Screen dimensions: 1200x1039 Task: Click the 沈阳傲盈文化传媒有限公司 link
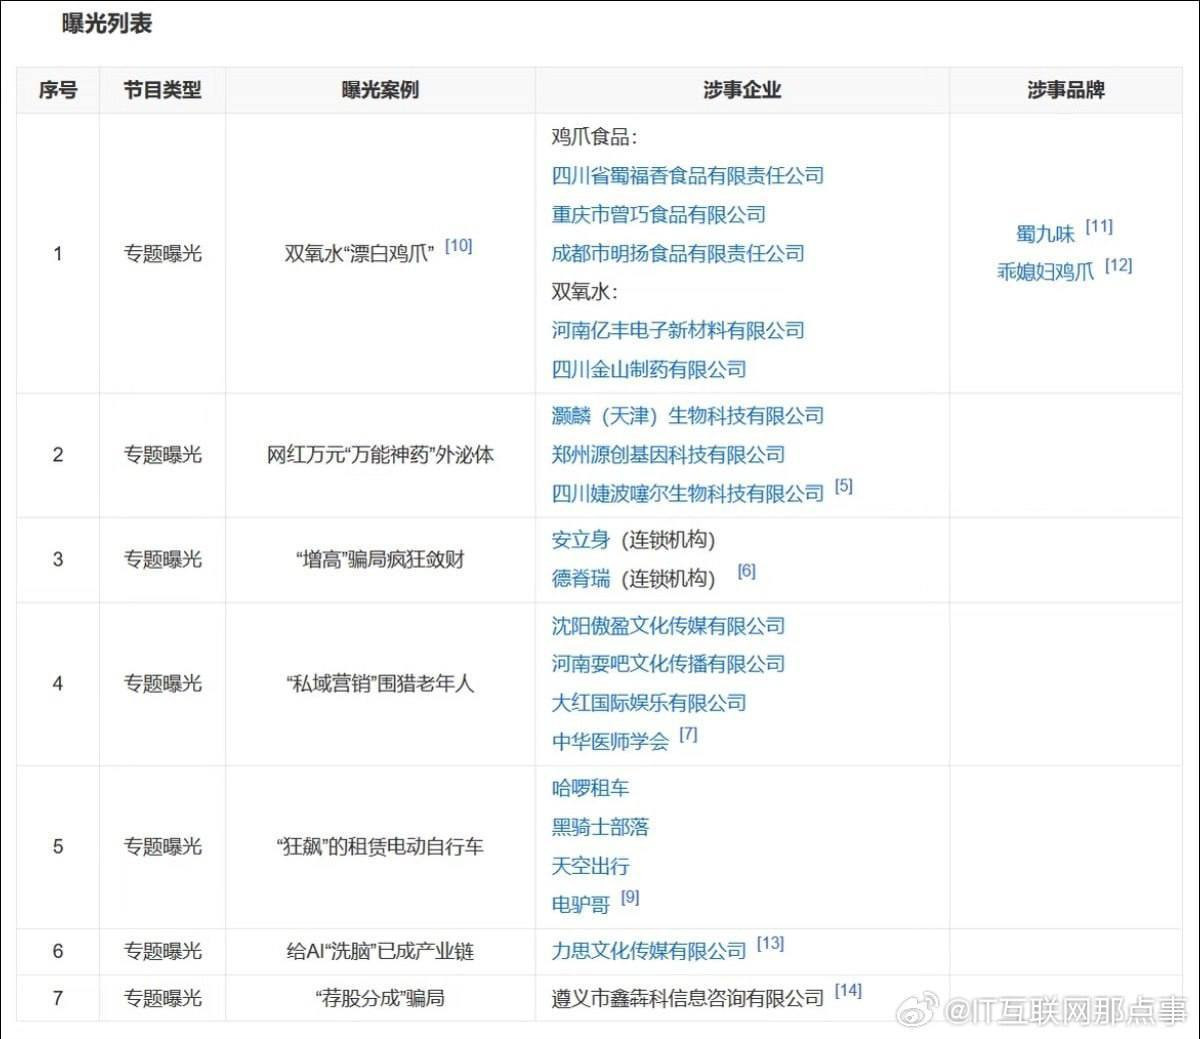[663, 625]
